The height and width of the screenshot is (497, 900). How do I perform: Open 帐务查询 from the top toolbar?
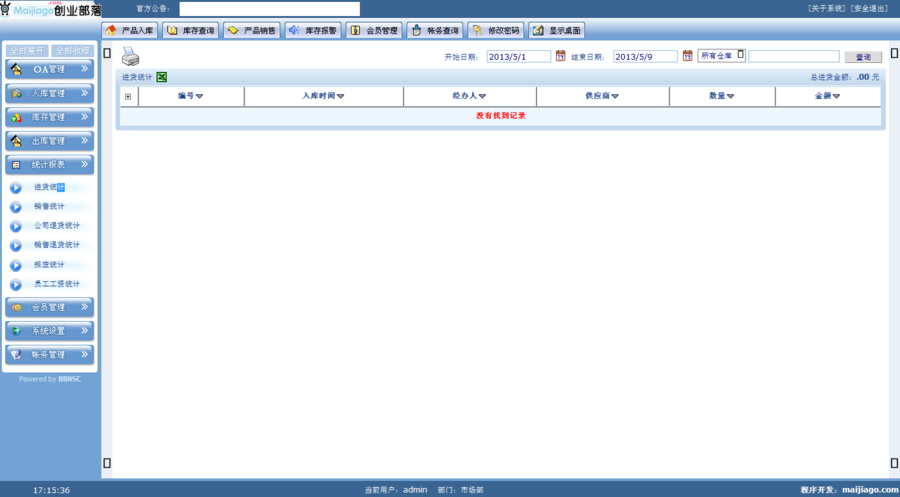pyautogui.click(x=435, y=30)
